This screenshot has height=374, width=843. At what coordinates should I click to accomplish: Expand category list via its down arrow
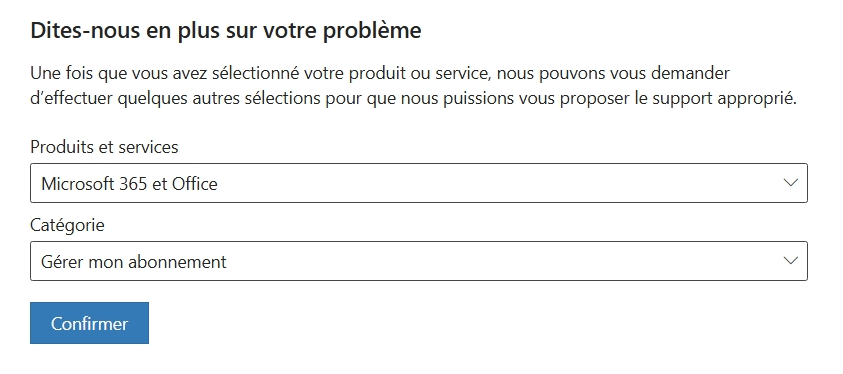click(790, 261)
